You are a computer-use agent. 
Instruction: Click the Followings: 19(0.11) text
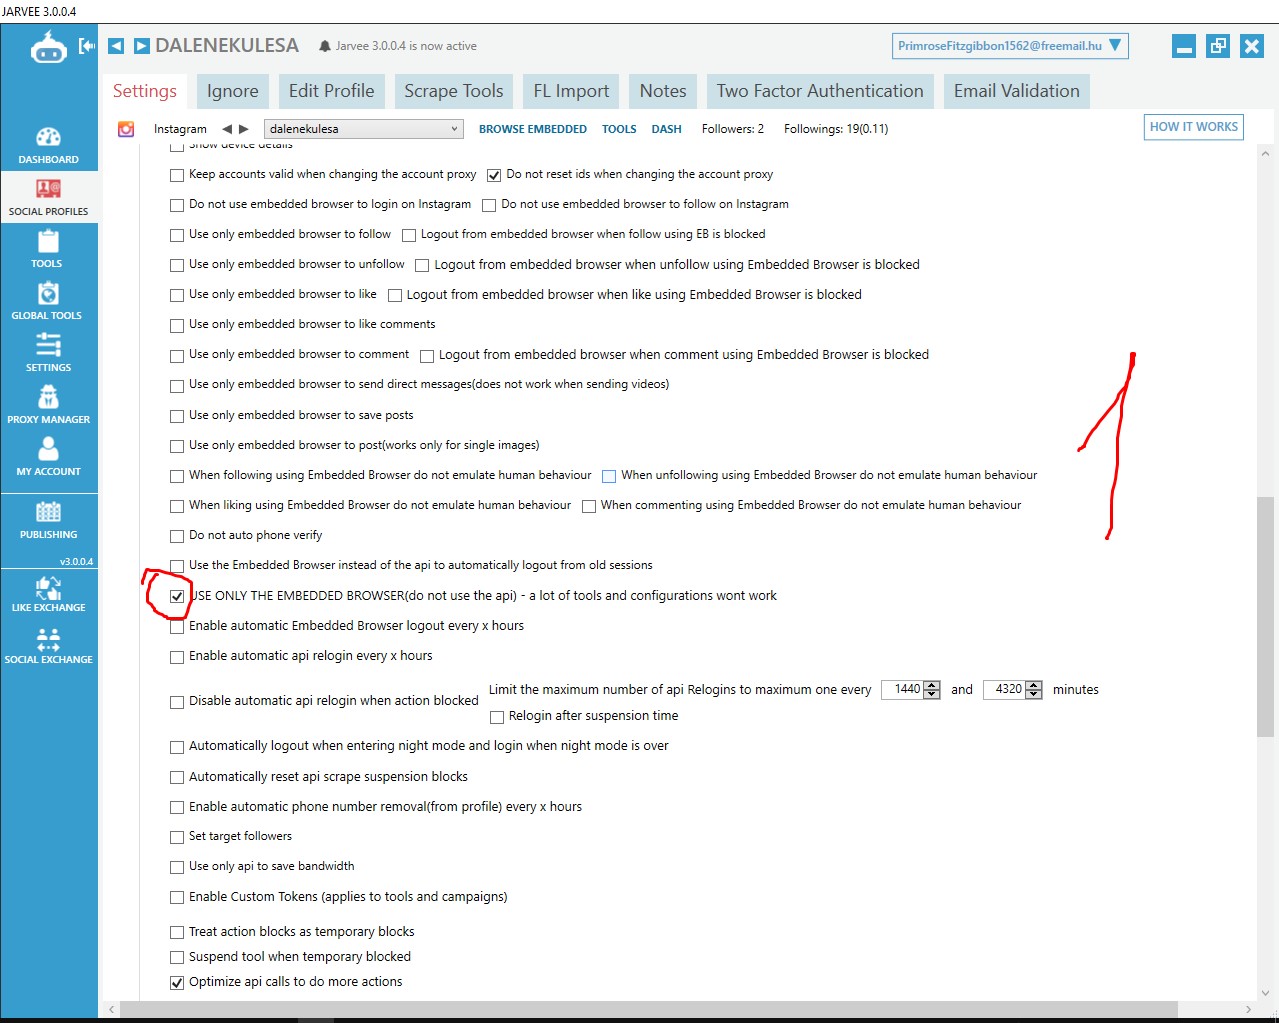click(836, 129)
